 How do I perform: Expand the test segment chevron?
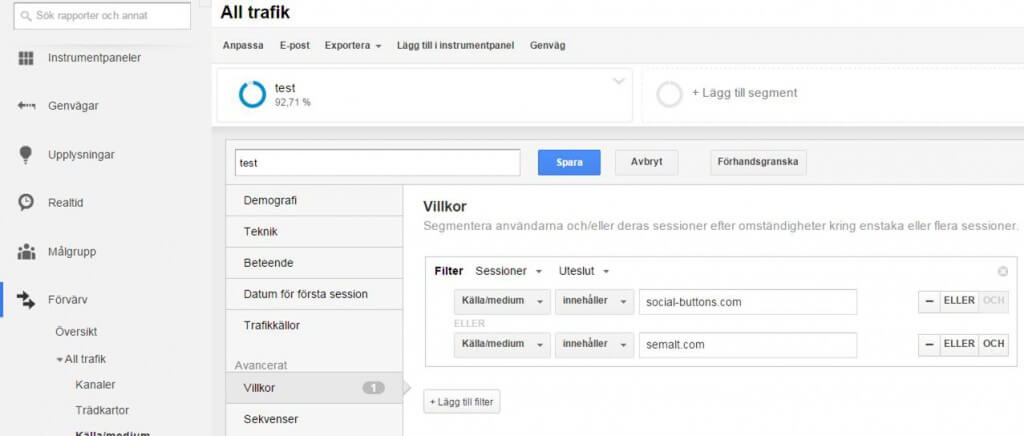pos(618,81)
